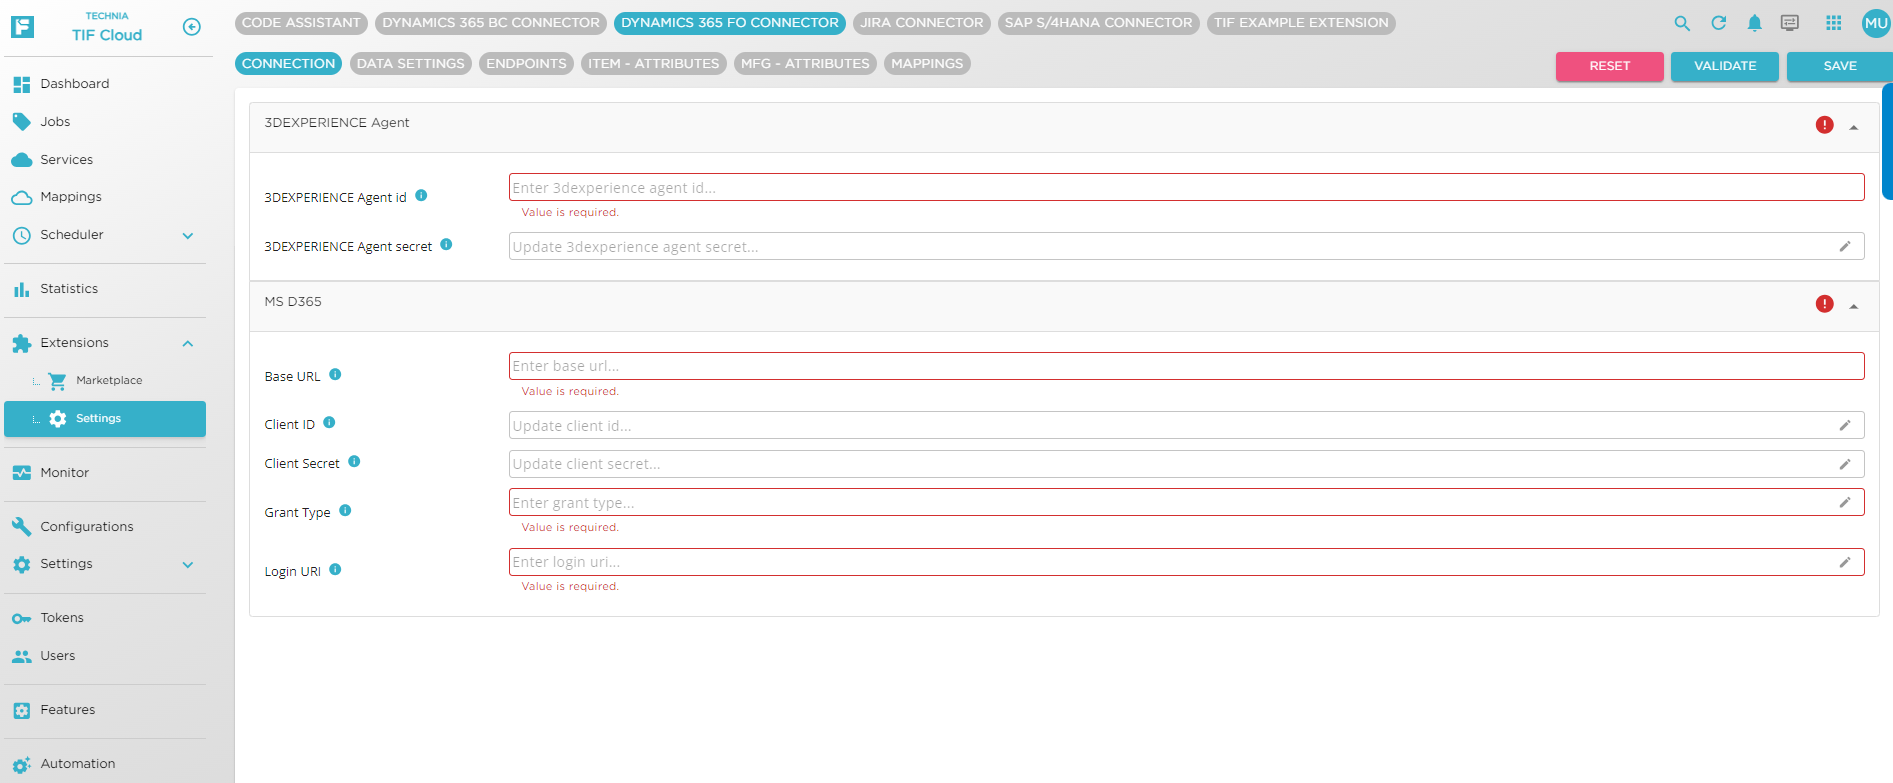The height and width of the screenshot is (783, 1893).
Task: Collapse the MS D365 section
Action: pos(1853,306)
